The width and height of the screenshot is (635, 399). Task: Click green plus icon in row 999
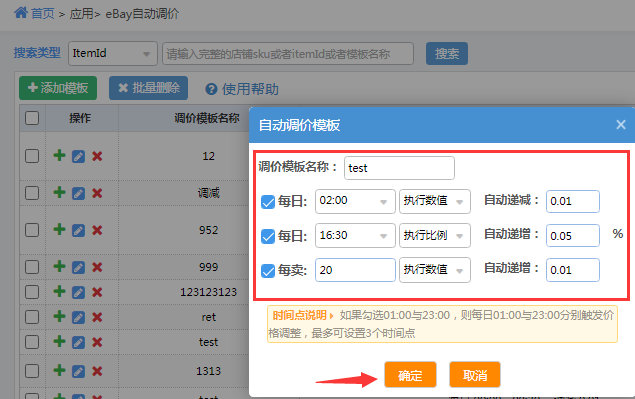coord(60,266)
